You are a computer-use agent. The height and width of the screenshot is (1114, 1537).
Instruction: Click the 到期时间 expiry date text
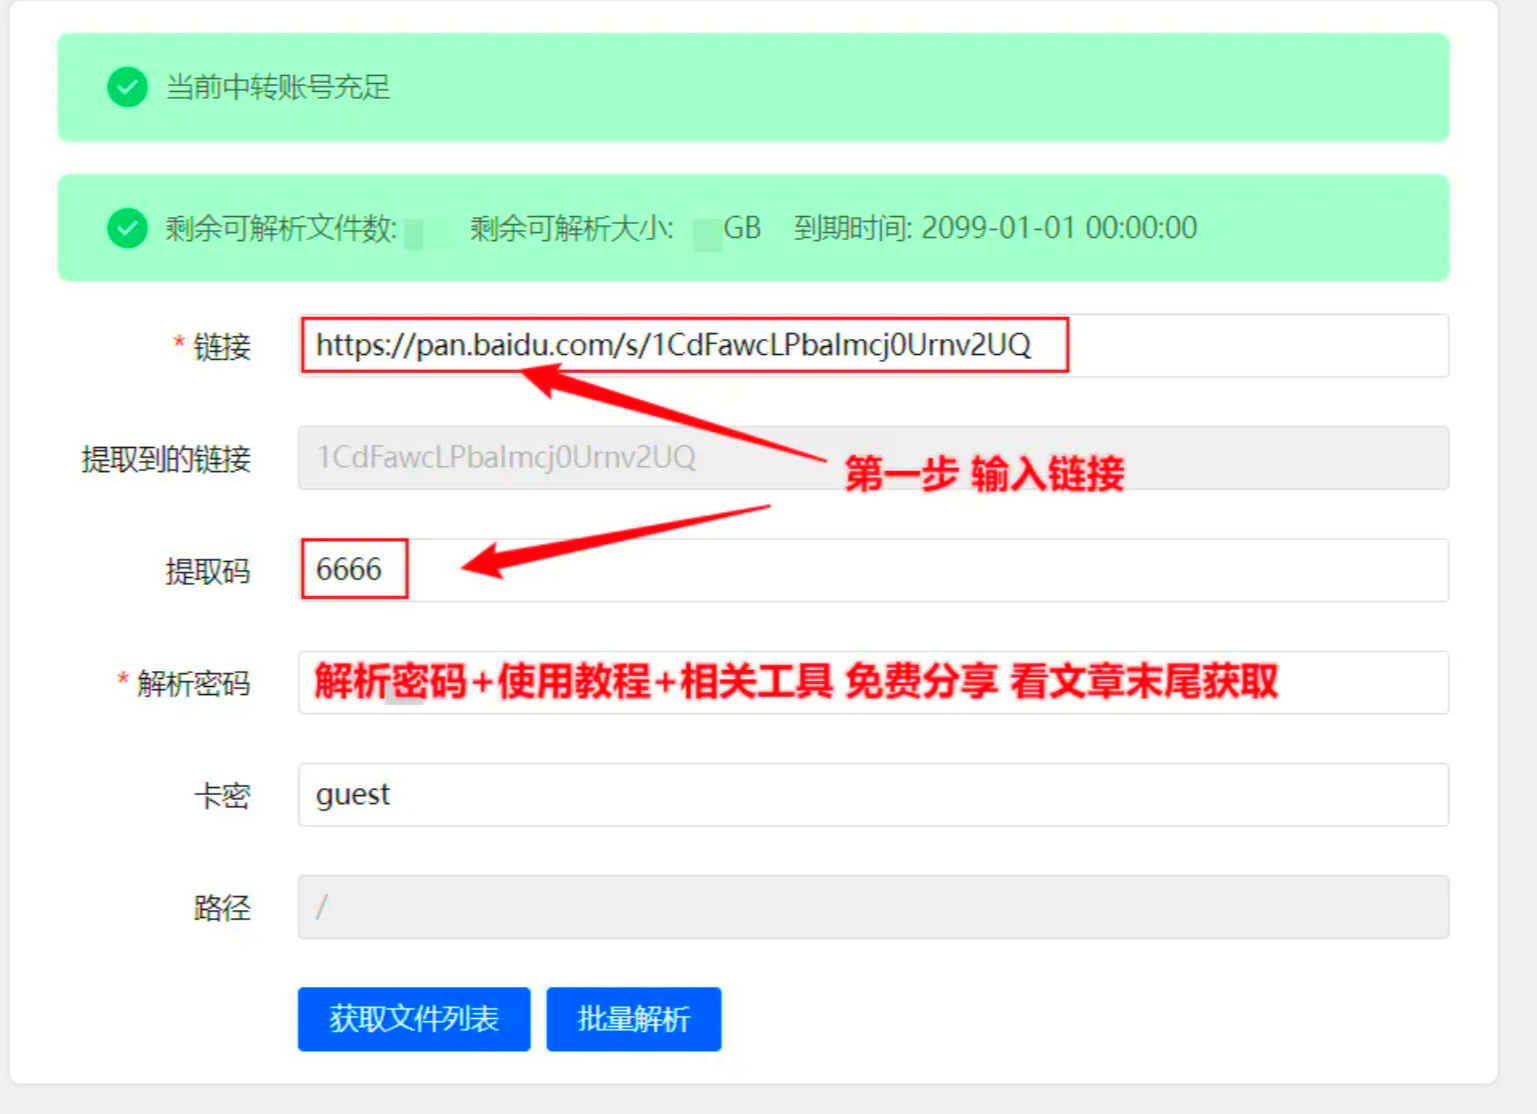pos(994,228)
